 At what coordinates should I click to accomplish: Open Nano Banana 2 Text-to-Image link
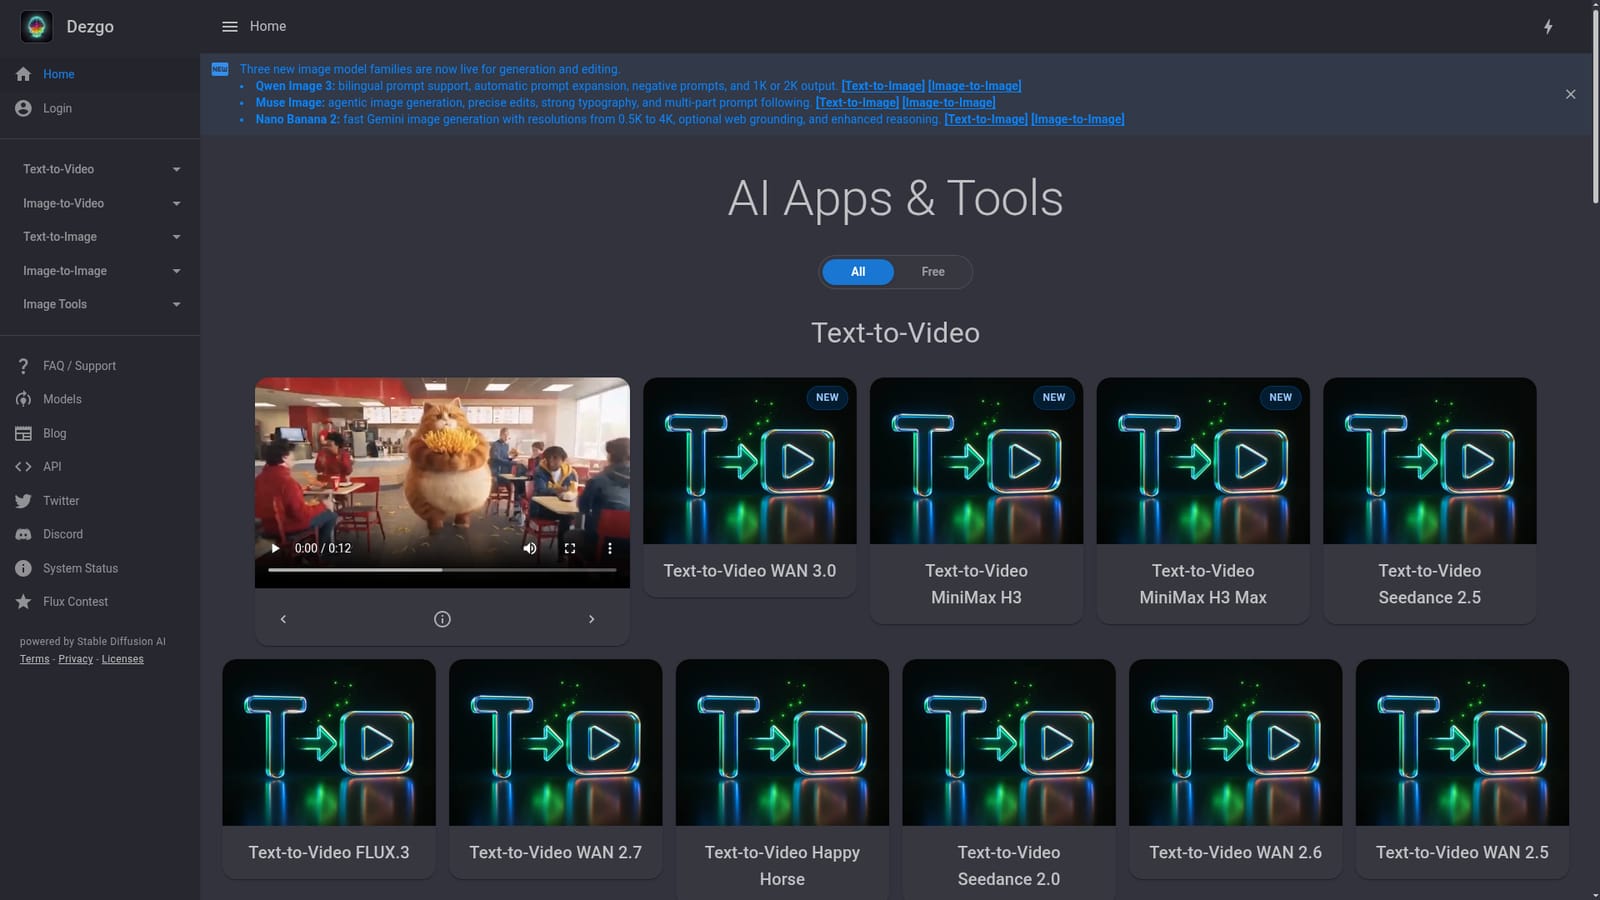(x=986, y=119)
